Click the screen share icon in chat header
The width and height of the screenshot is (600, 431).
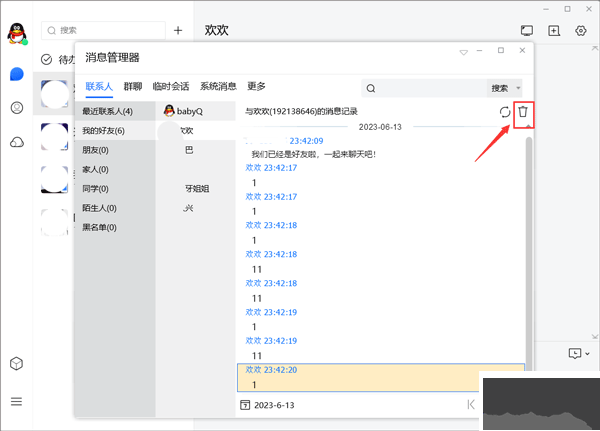pyautogui.click(x=527, y=31)
